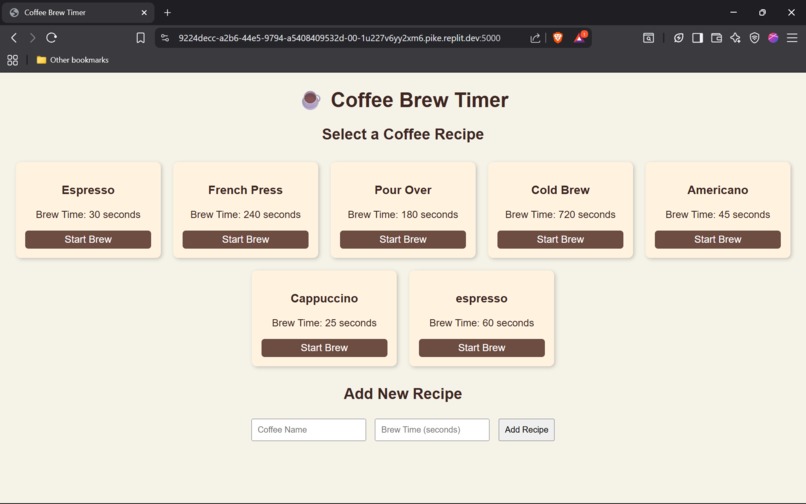The height and width of the screenshot is (504, 806).
Task: Open Brave Shields lion icon
Action: coord(558,38)
